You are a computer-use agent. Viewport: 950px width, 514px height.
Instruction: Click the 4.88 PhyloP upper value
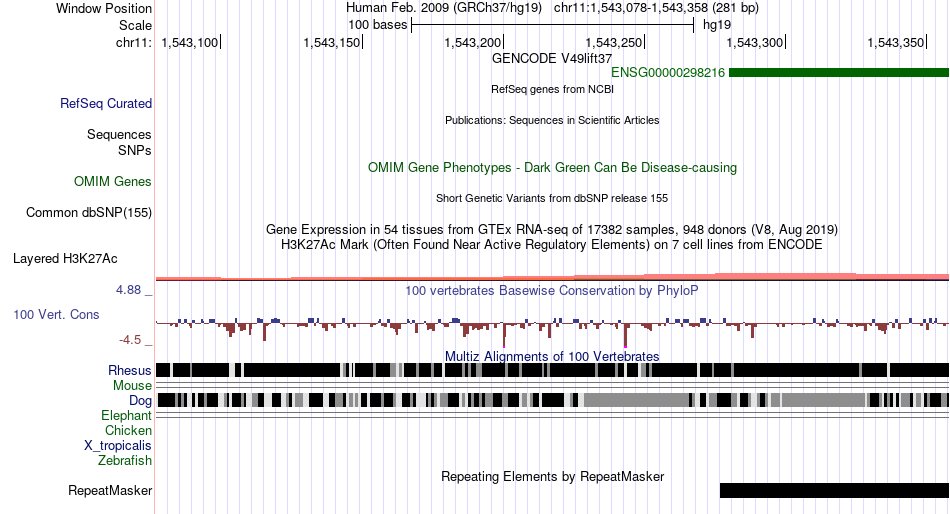[128, 290]
